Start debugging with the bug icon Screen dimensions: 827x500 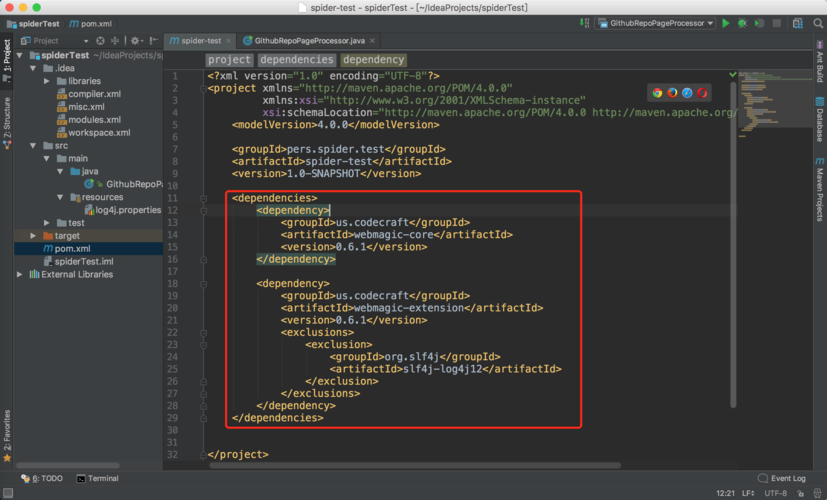743,23
